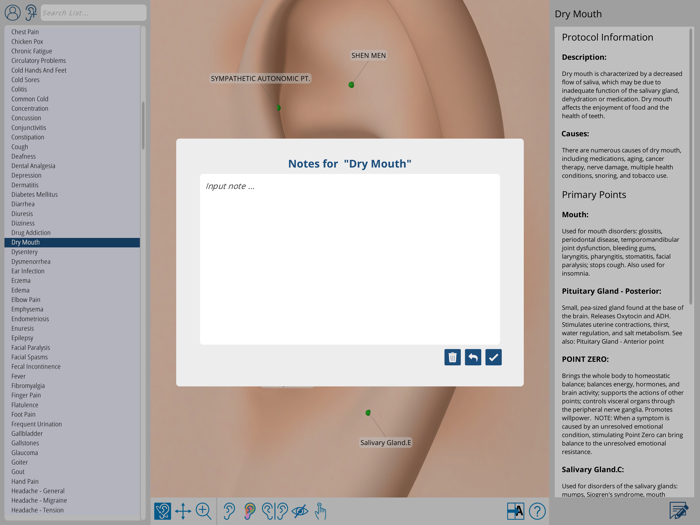The image size is (700, 525).
Task: Select Headache - Migraine from the list
Action: (38, 501)
